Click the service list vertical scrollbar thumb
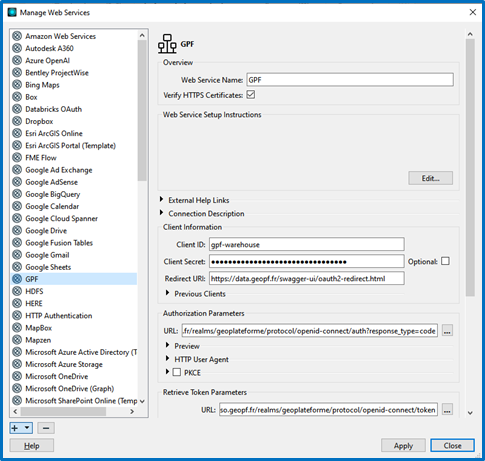This screenshot has height=461, width=485. [x=142, y=110]
